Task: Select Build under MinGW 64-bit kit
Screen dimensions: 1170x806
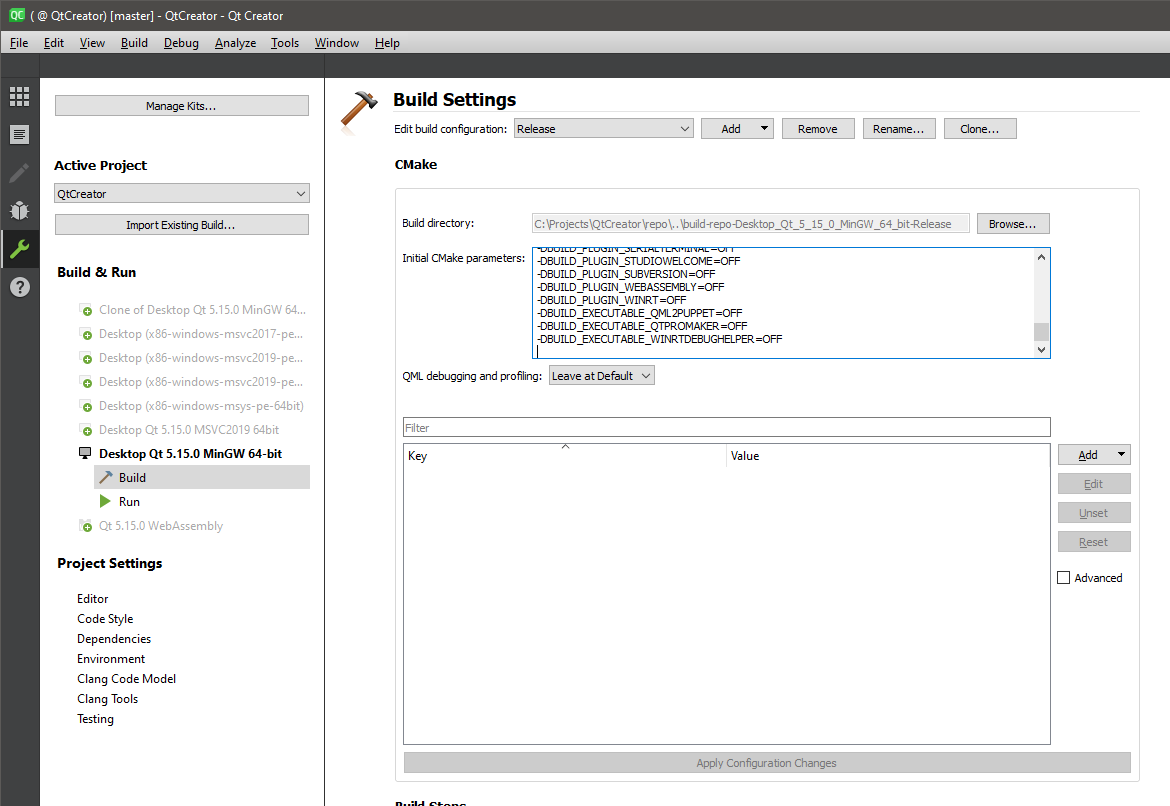Action: coord(132,478)
